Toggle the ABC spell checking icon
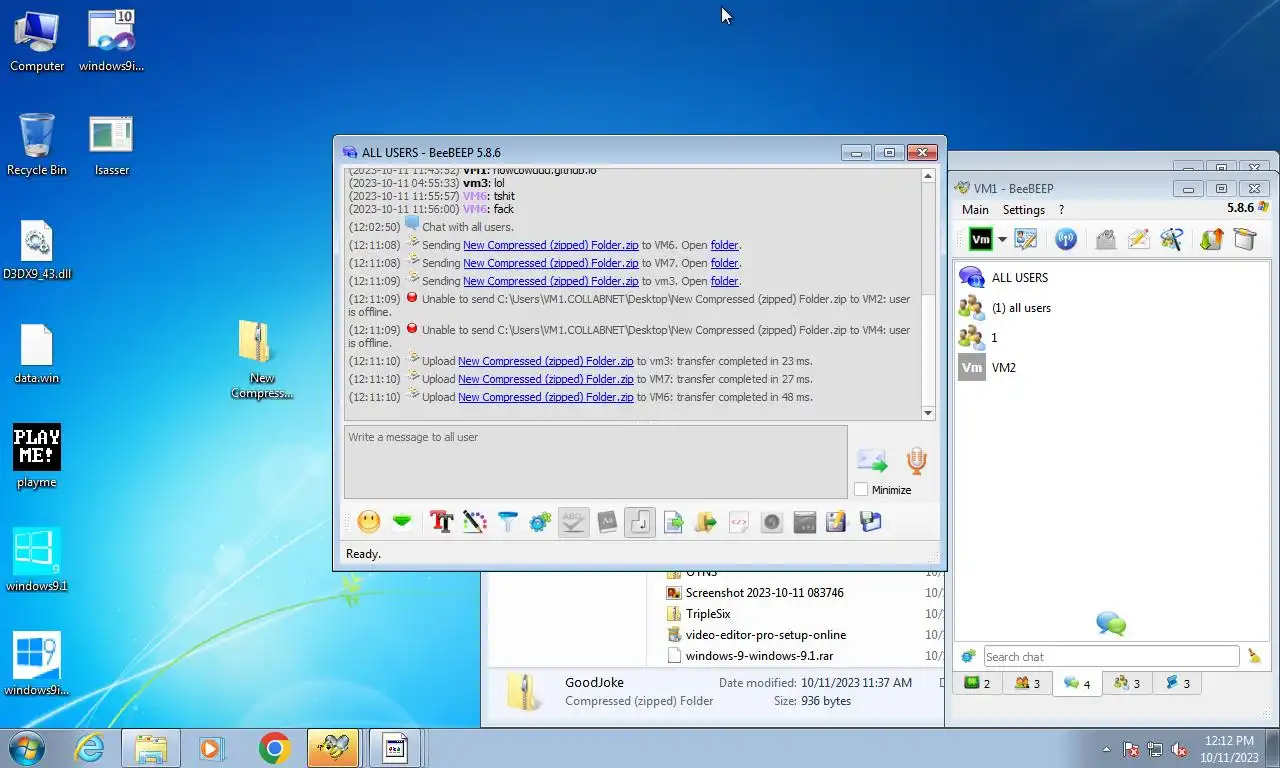Screen dimensions: 1280x768 tap(574, 522)
